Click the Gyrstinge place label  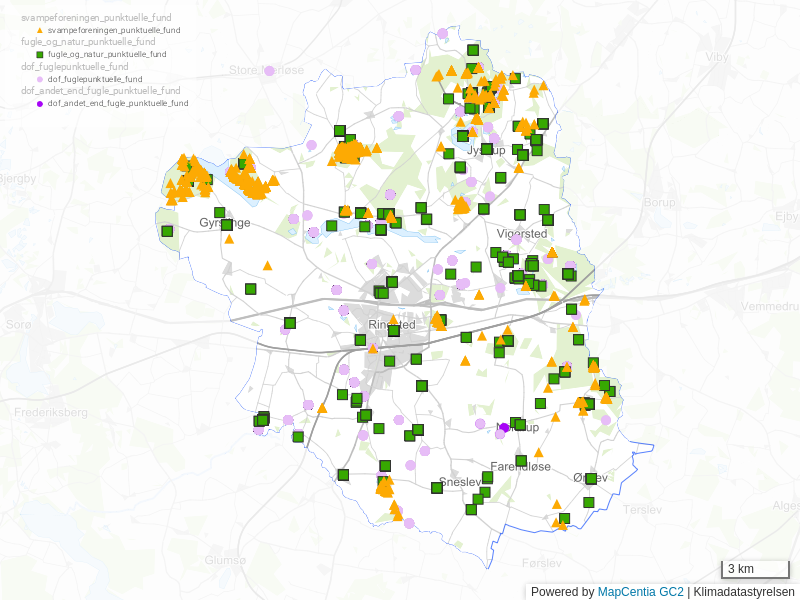click(225, 223)
